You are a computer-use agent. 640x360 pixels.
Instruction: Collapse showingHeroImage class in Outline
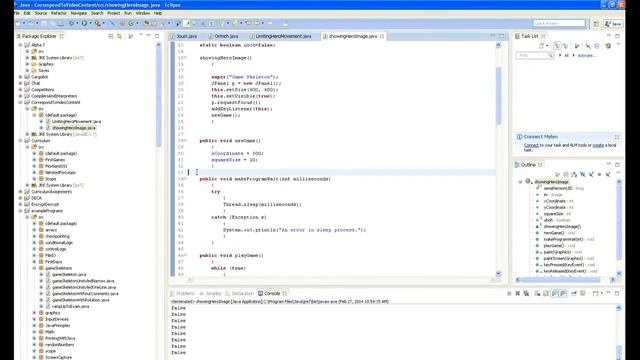(x=520, y=182)
